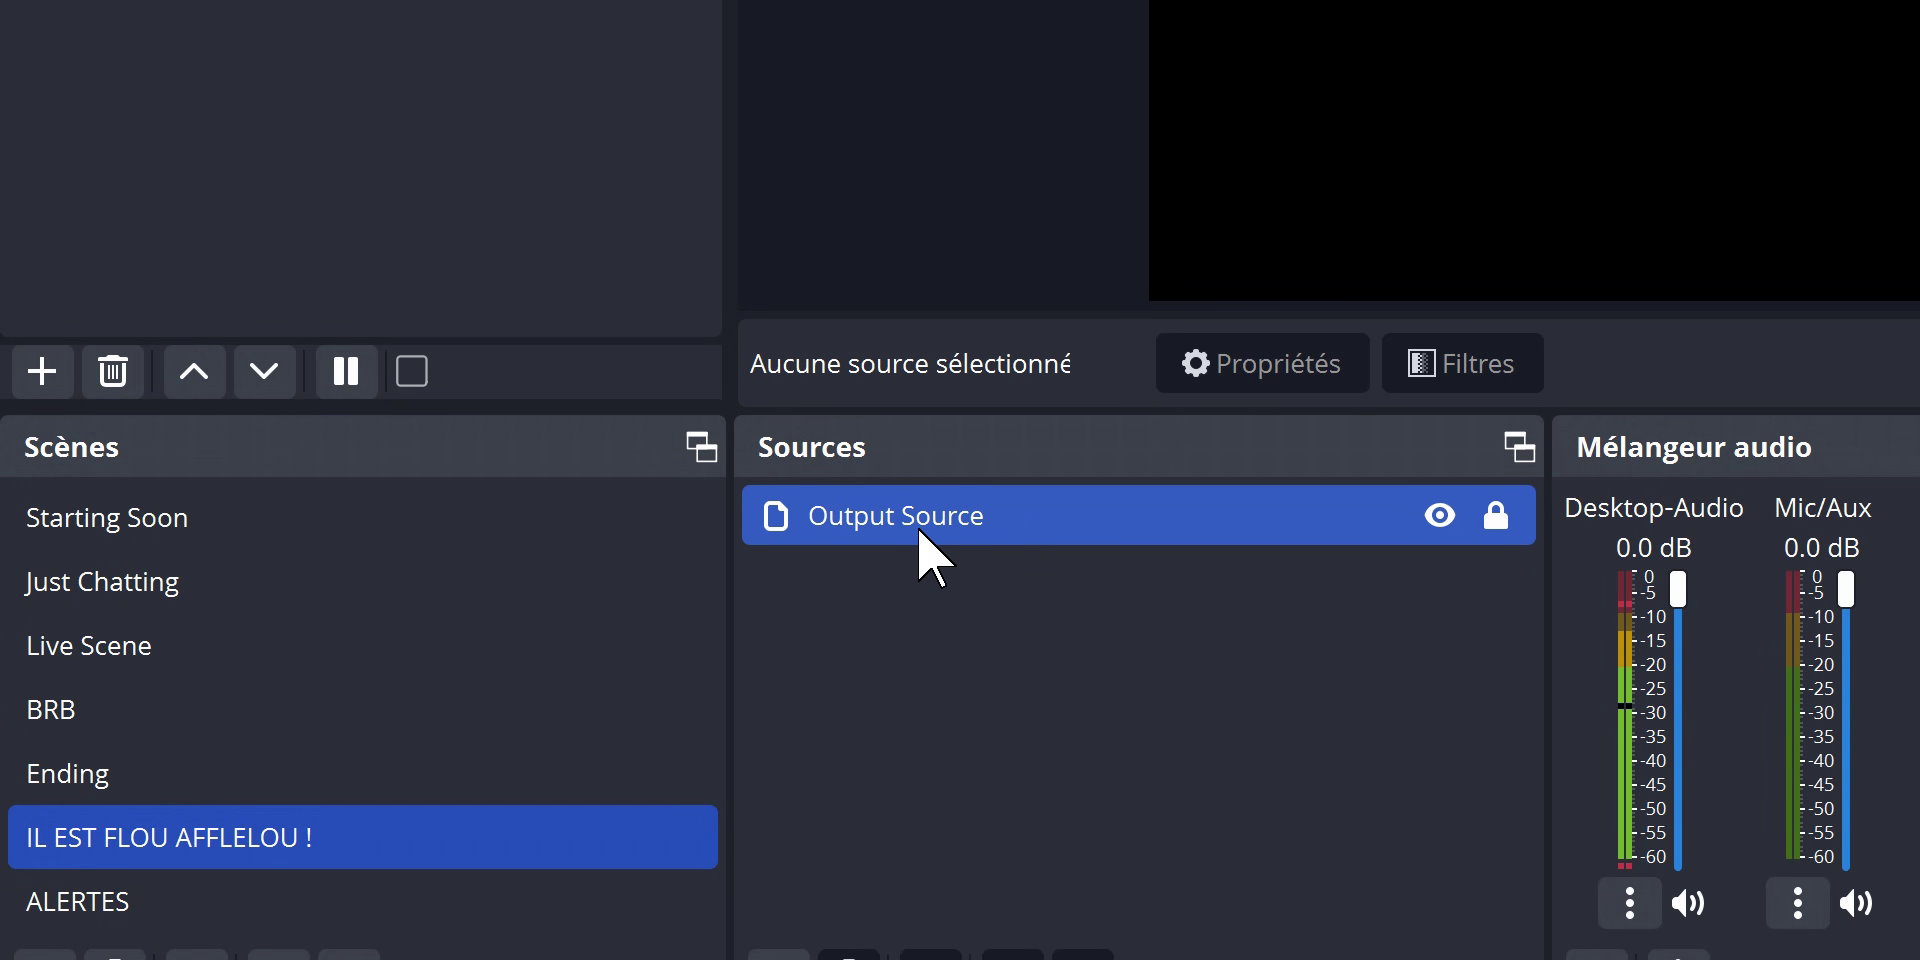Open Desktop-Audio three-dot options menu
The height and width of the screenshot is (960, 1920).
click(x=1629, y=904)
